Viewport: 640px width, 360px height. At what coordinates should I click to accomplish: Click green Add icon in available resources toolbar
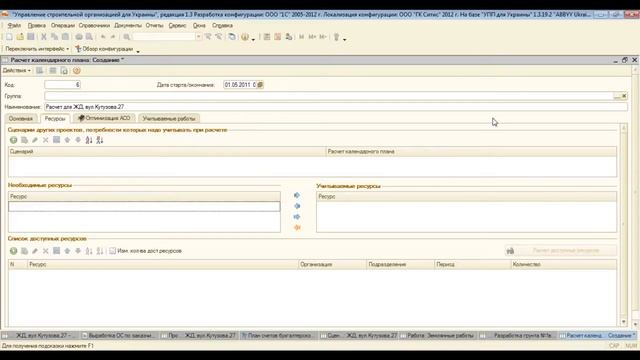coord(13,251)
